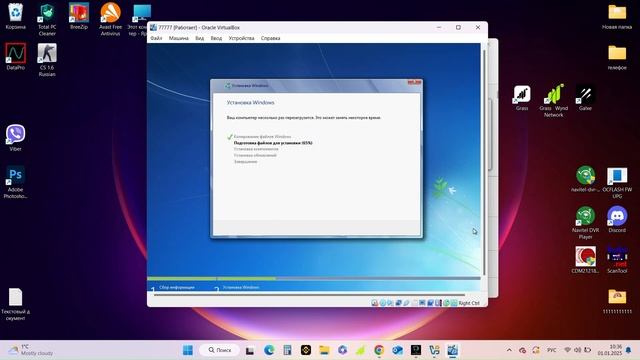
Task: Click the Right Ctrl host key label
Action: pos(469,303)
